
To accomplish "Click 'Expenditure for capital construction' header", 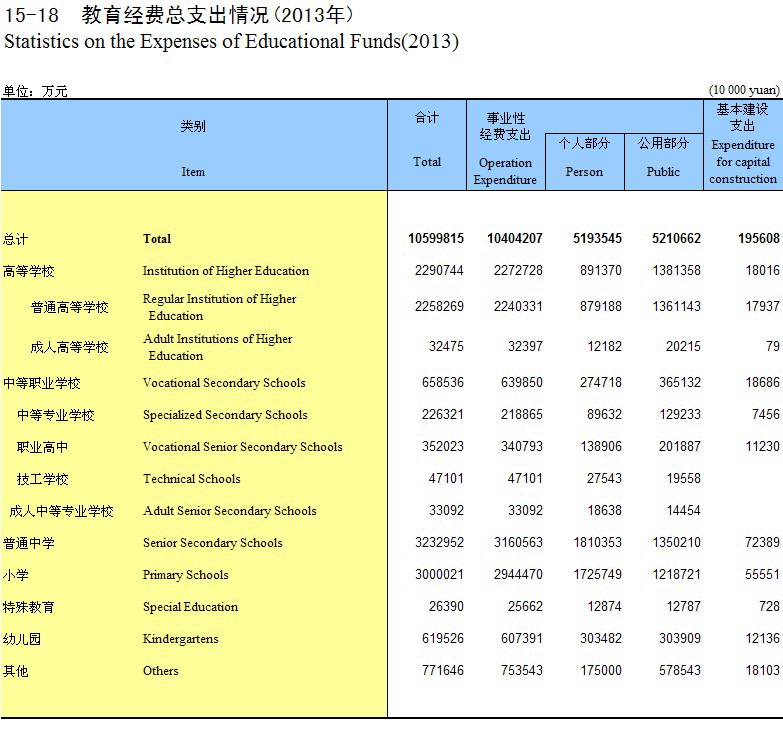I will pos(743,162).
